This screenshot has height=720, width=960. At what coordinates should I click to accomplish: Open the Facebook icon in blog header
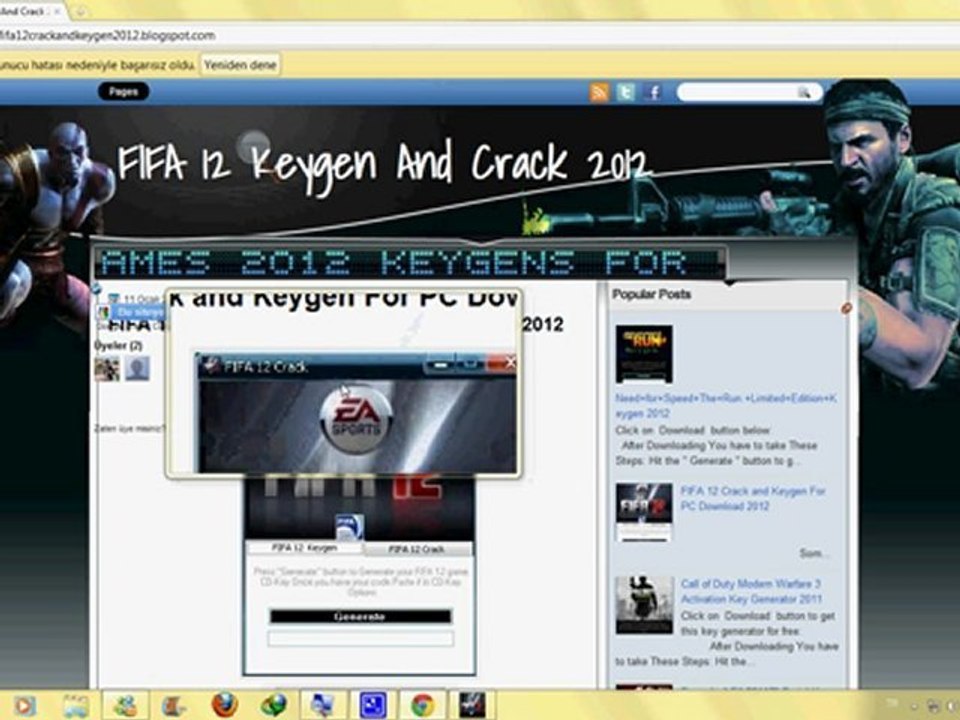pyautogui.click(x=653, y=92)
